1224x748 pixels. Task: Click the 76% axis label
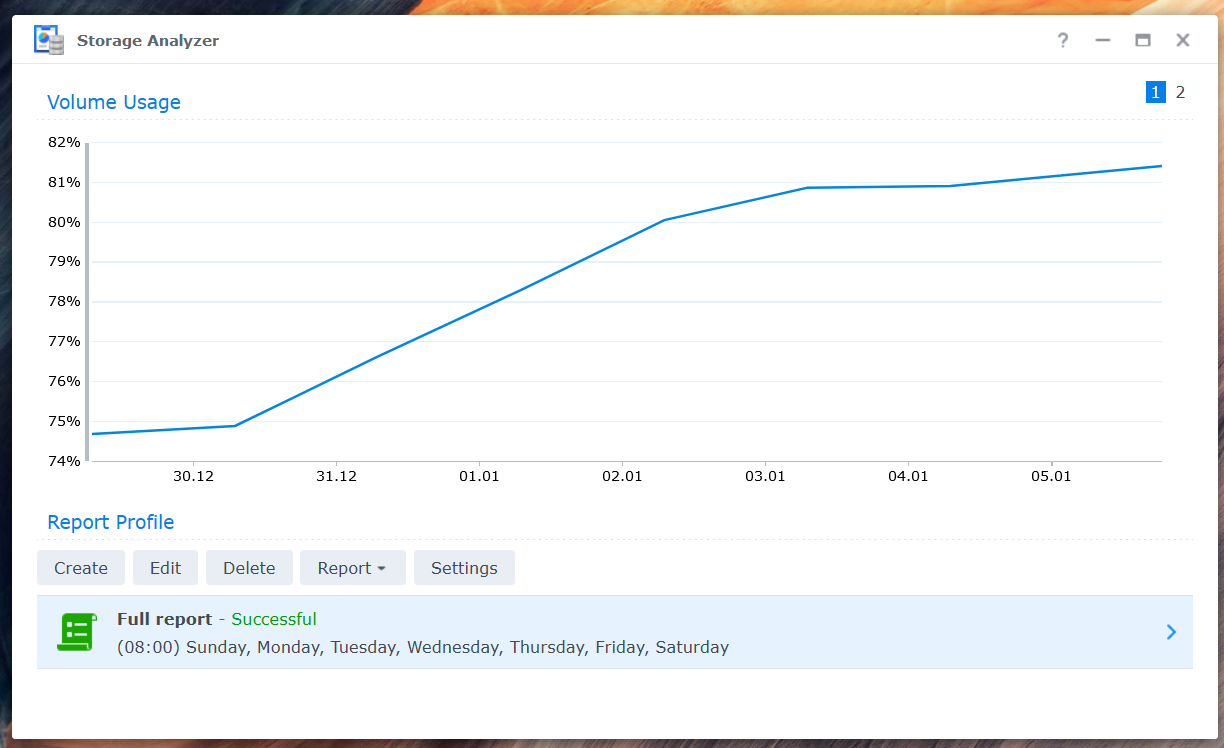[x=64, y=381]
